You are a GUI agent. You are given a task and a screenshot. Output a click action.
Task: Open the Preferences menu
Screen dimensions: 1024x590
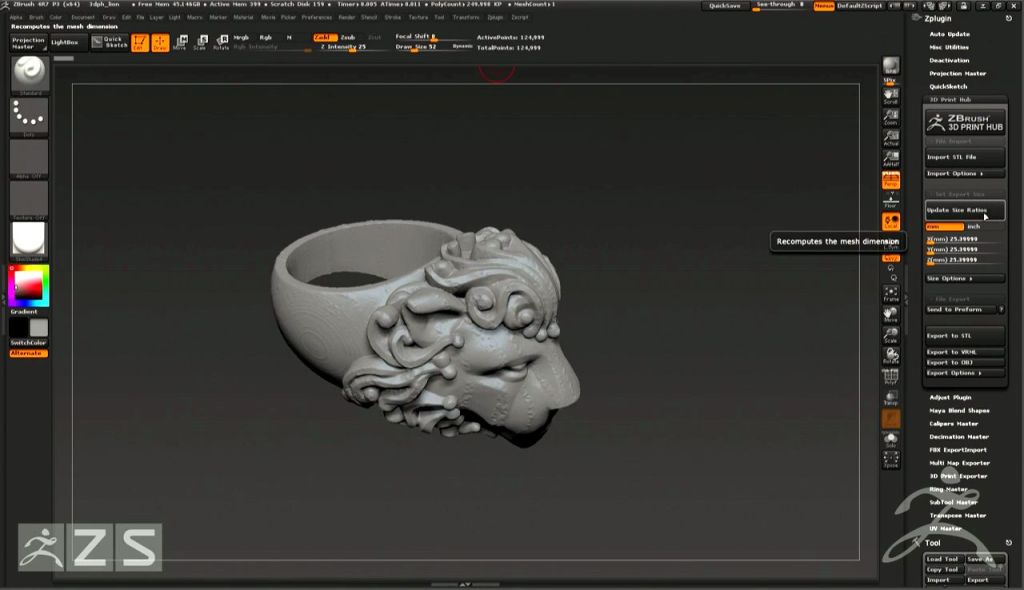tap(317, 18)
